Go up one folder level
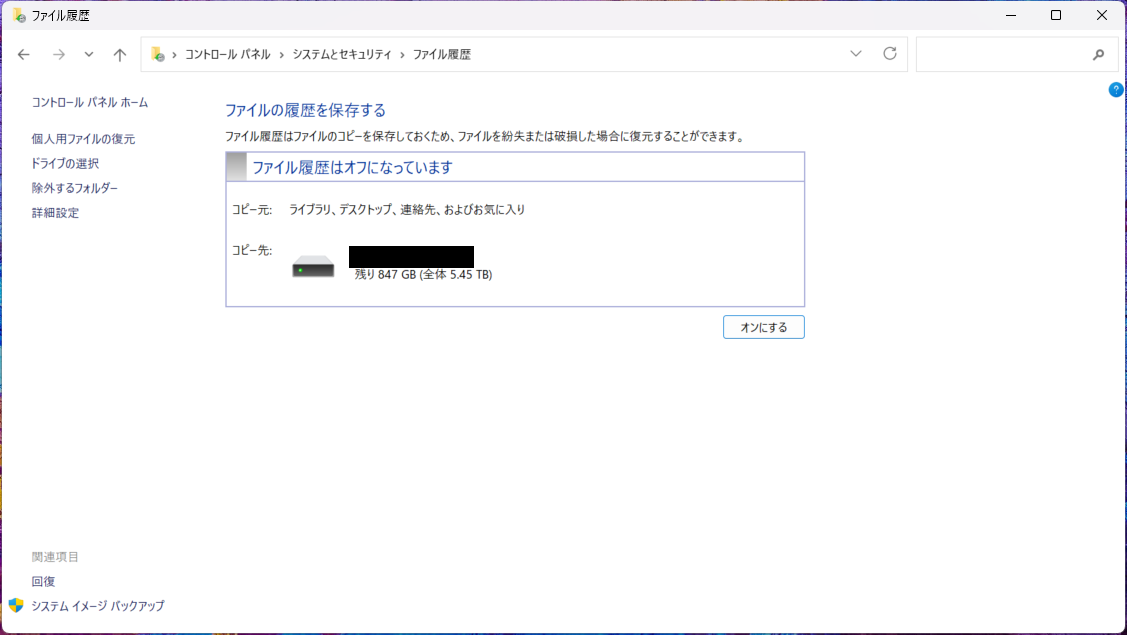This screenshot has height=635, width=1127. point(120,55)
